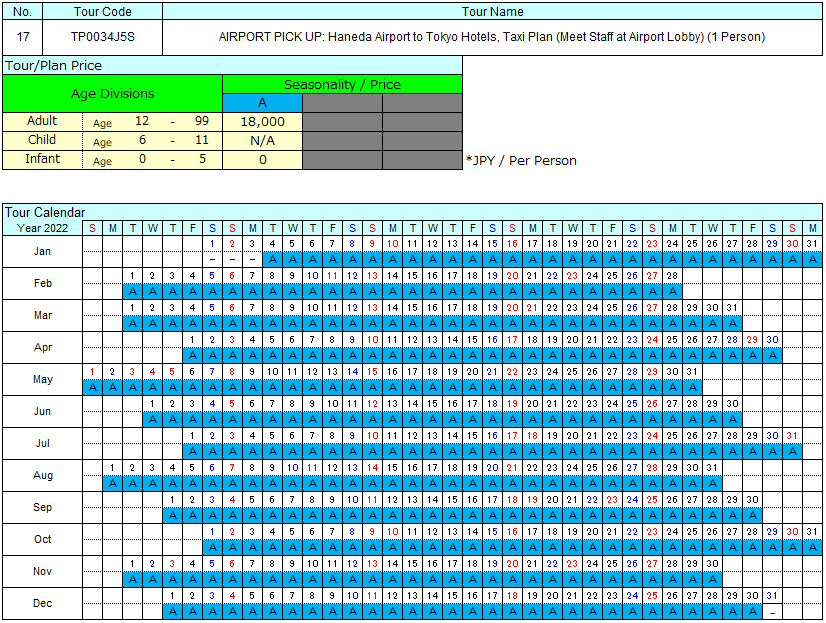Select tour number 17 cell
The image size is (826, 623).
click(x=23, y=37)
